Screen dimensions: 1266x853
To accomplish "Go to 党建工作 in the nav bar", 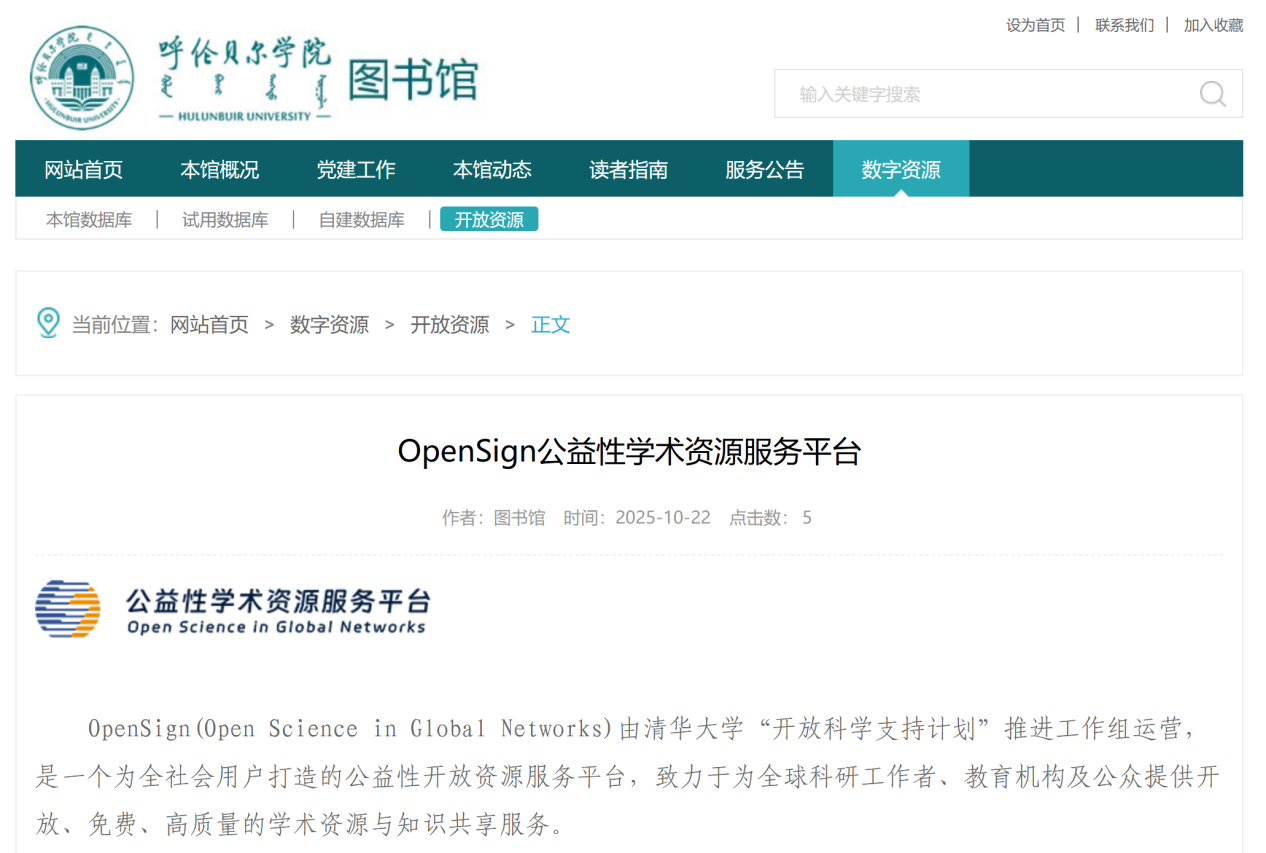I will (356, 169).
